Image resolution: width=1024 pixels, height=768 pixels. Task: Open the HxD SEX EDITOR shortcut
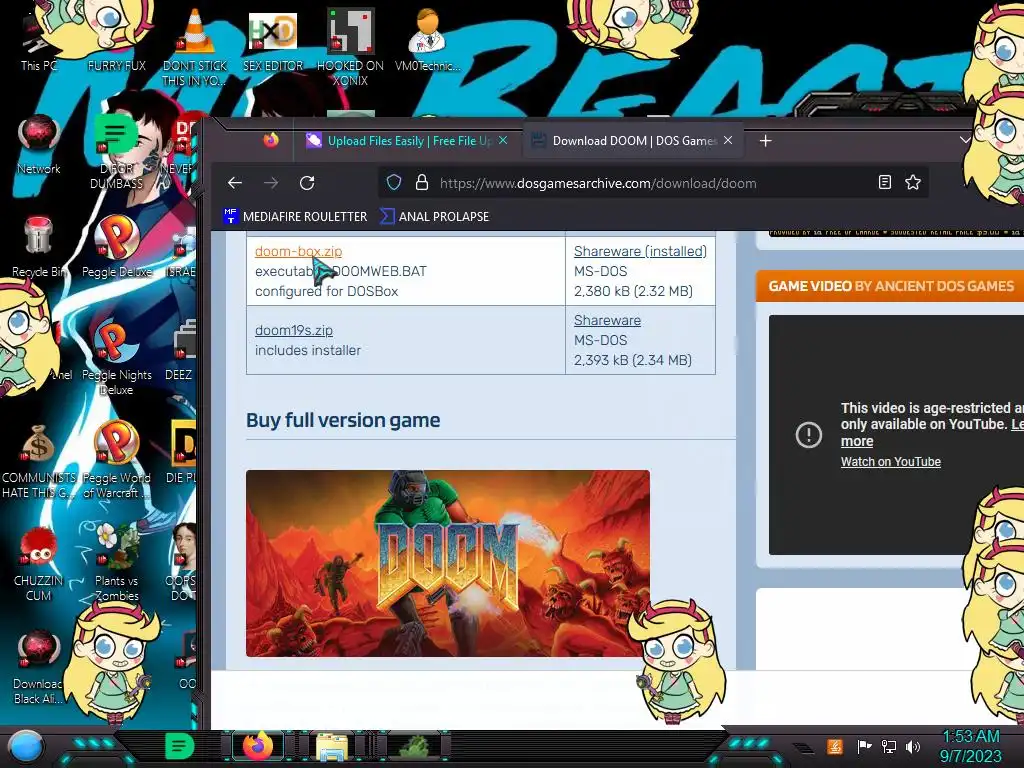[x=273, y=42]
